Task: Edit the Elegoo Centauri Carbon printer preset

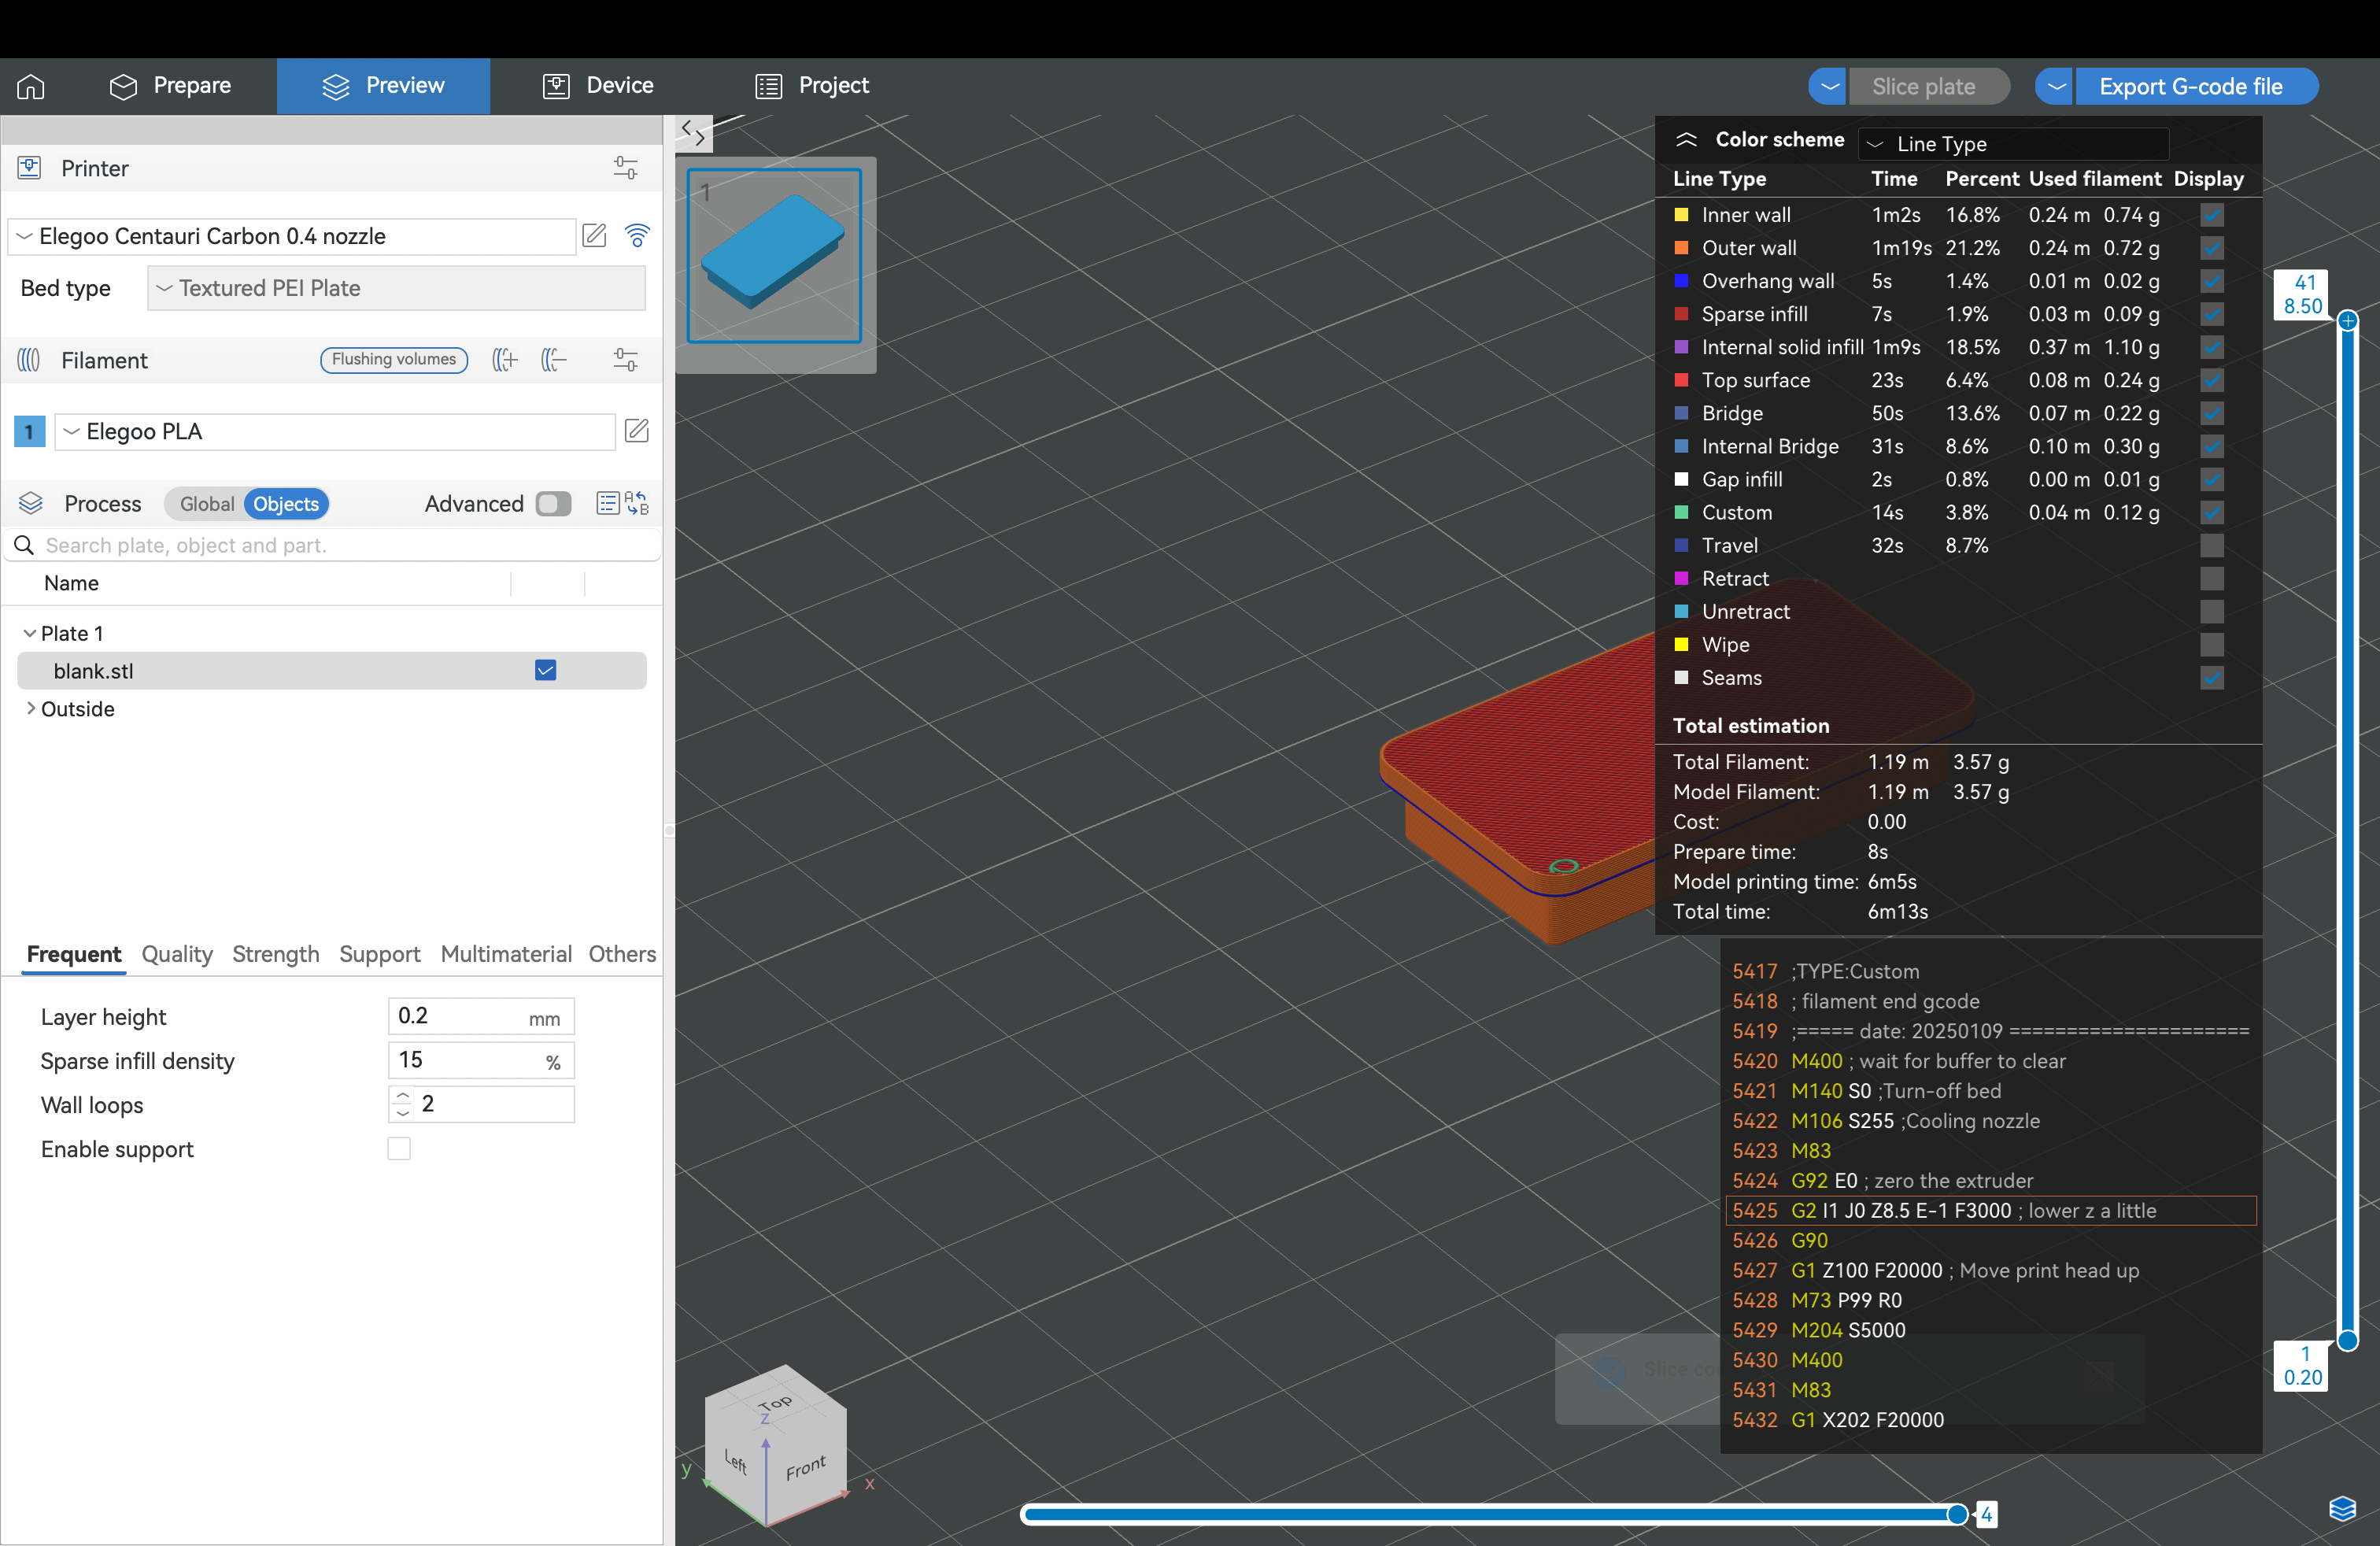Action: [594, 236]
